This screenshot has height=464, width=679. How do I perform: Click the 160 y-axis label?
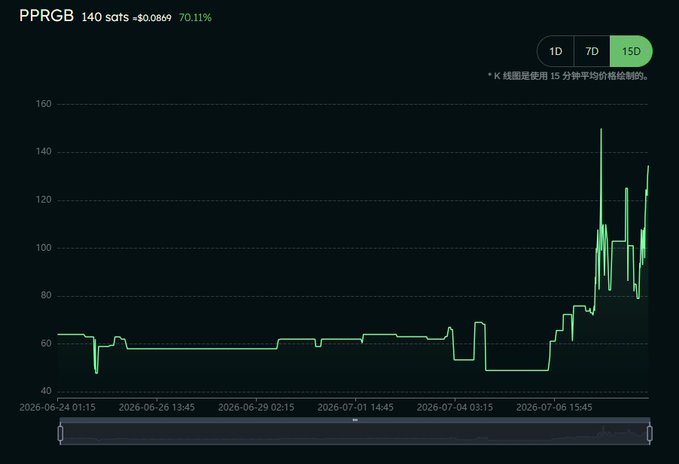coord(43,104)
